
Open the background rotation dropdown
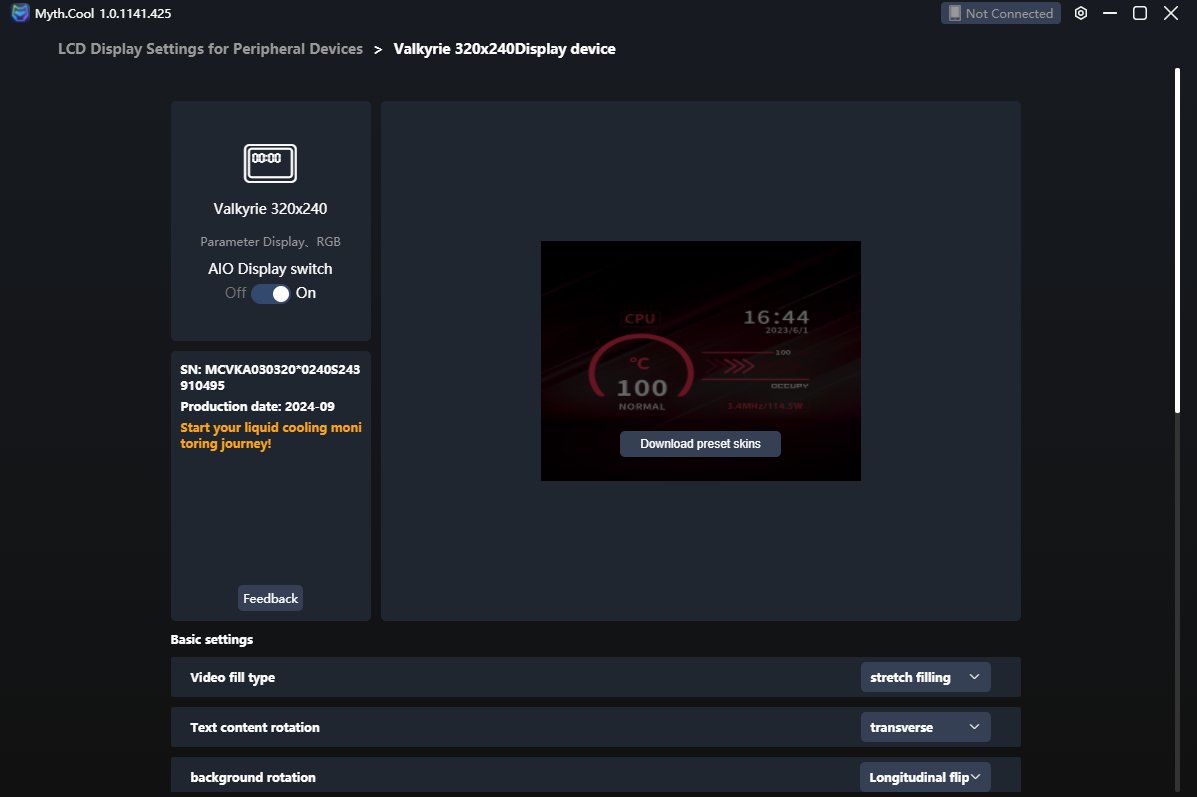[925, 777]
